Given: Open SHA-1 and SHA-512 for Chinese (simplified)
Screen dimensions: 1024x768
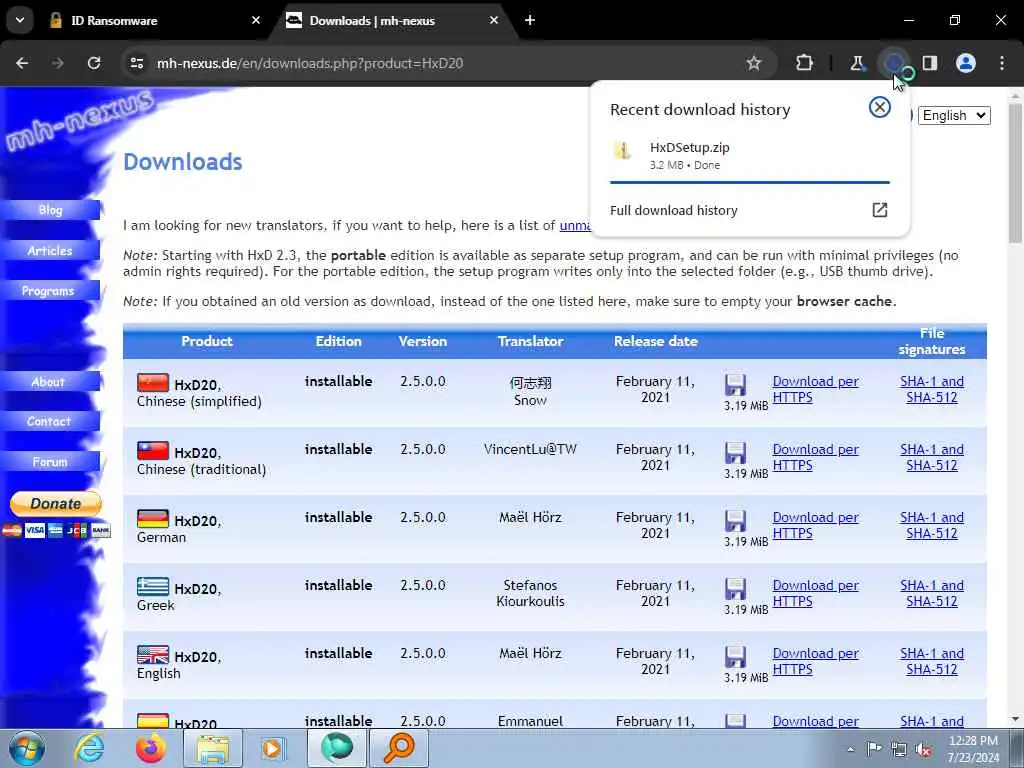Looking at the screenshot, I should point(932,389).
